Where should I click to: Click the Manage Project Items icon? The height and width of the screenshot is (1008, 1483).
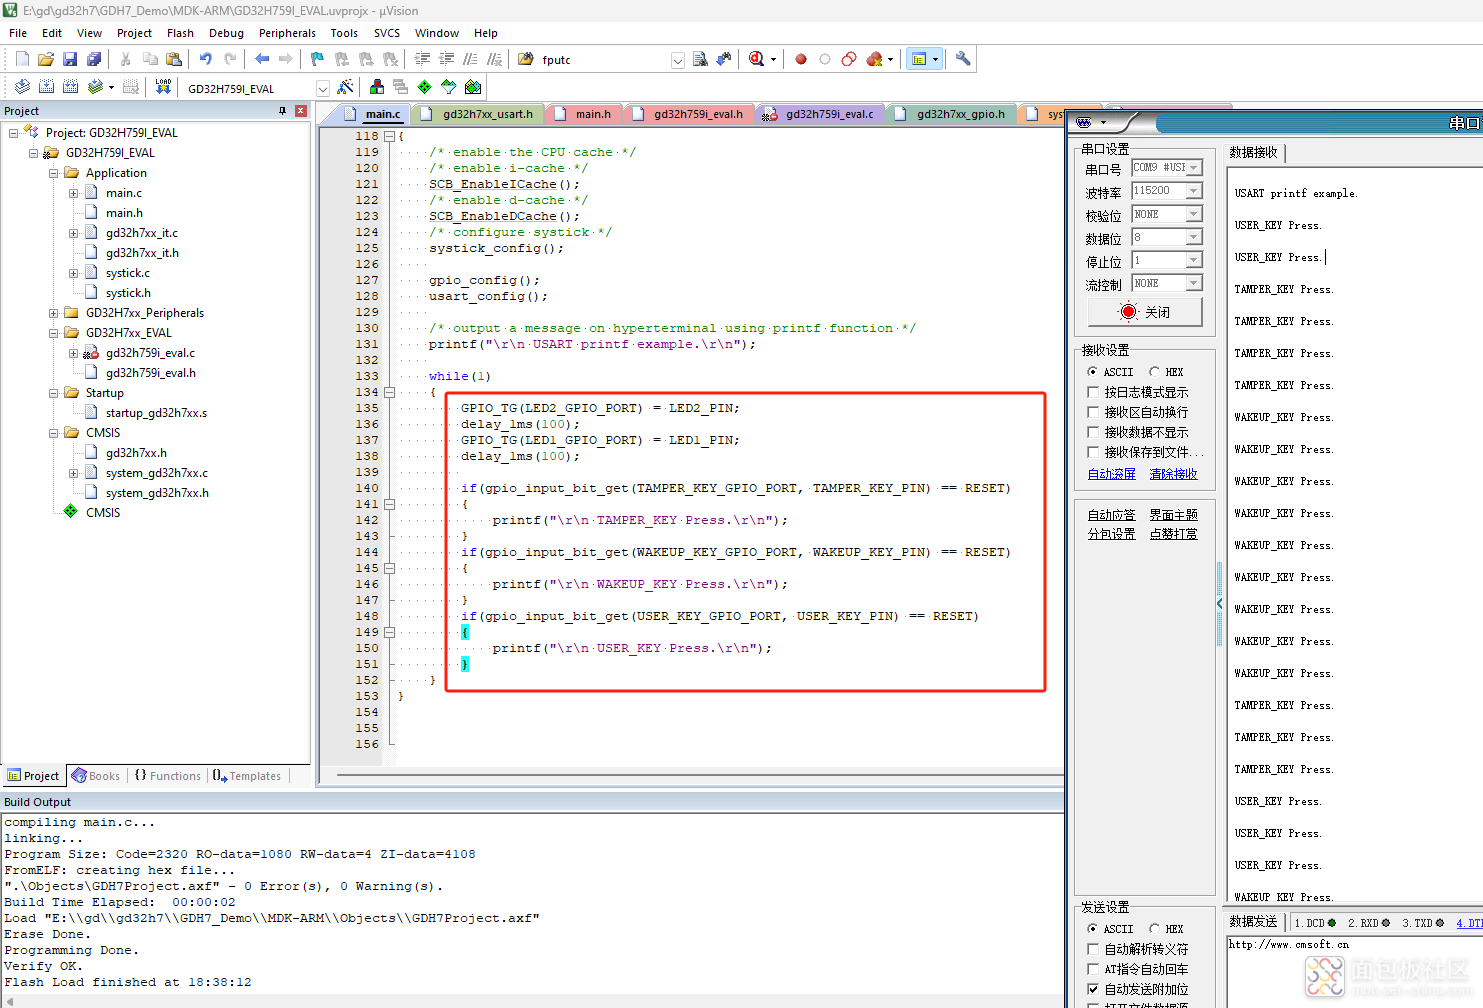[x=377, y=87]
